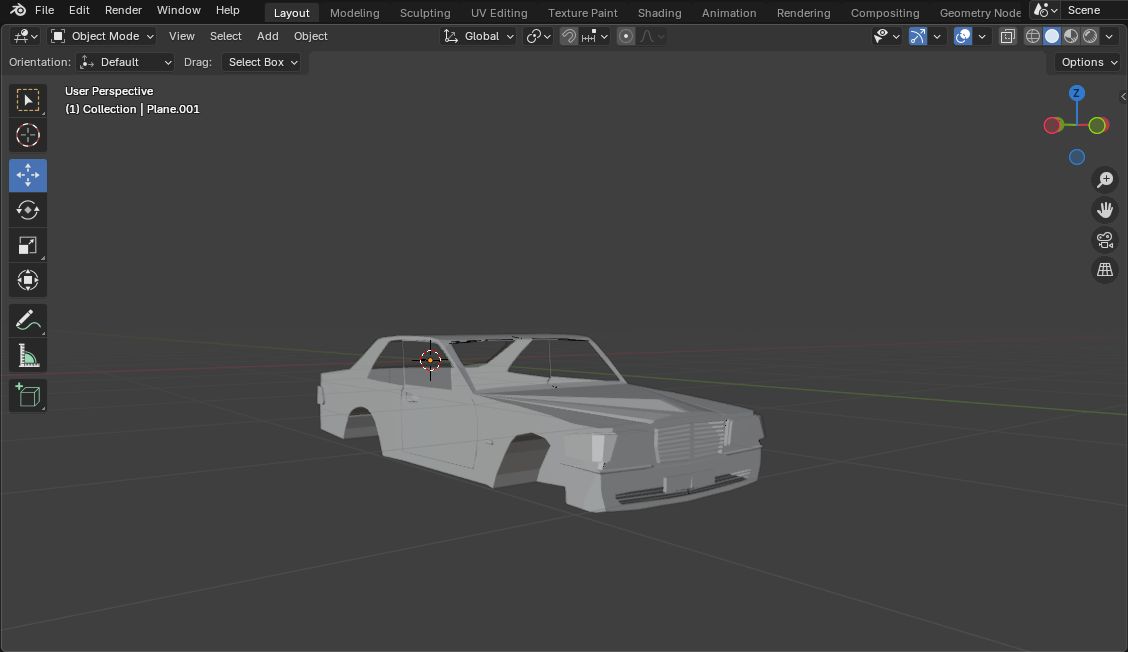
Task: Open the Options dropdown
Action: click(x=1089, y=62)
